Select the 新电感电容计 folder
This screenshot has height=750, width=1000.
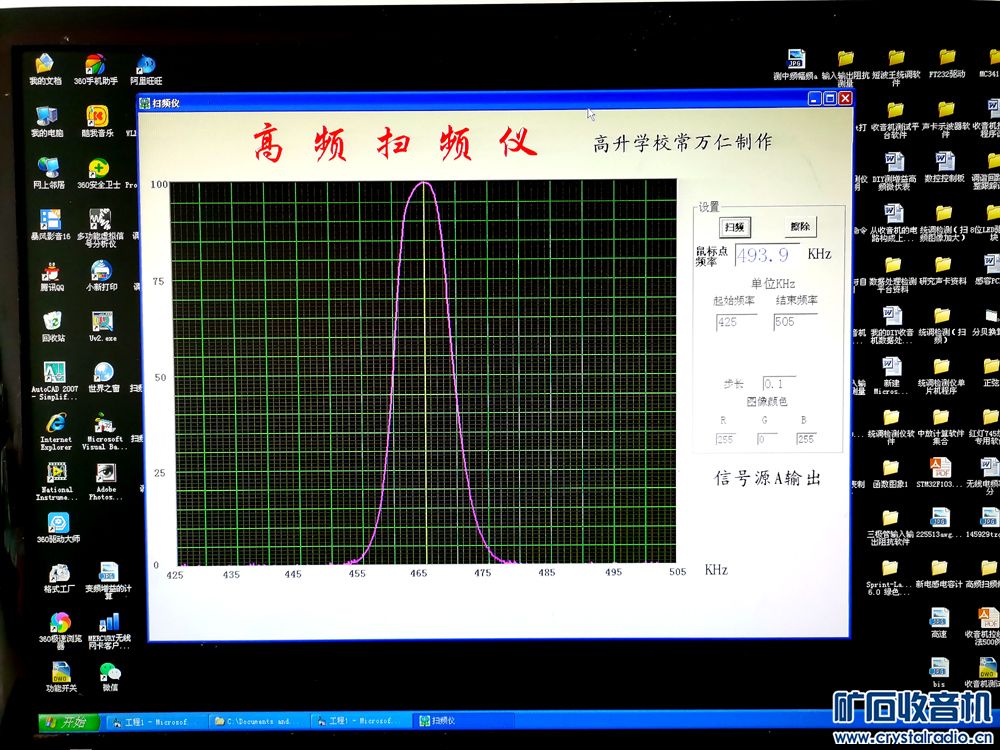point(939,573)
